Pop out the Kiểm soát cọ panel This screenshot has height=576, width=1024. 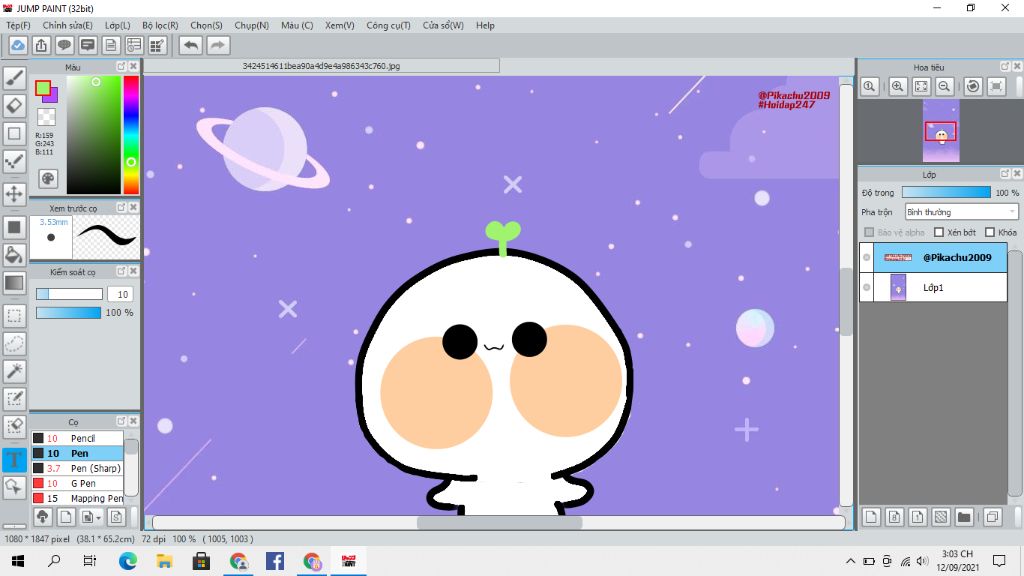(121, 271)
